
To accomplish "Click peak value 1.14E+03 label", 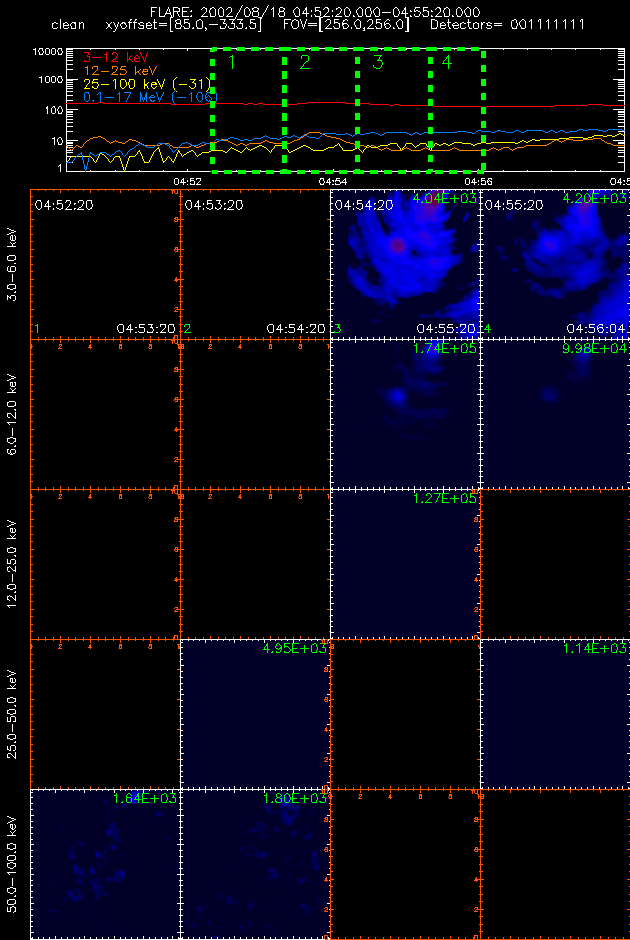I will 595,649.
